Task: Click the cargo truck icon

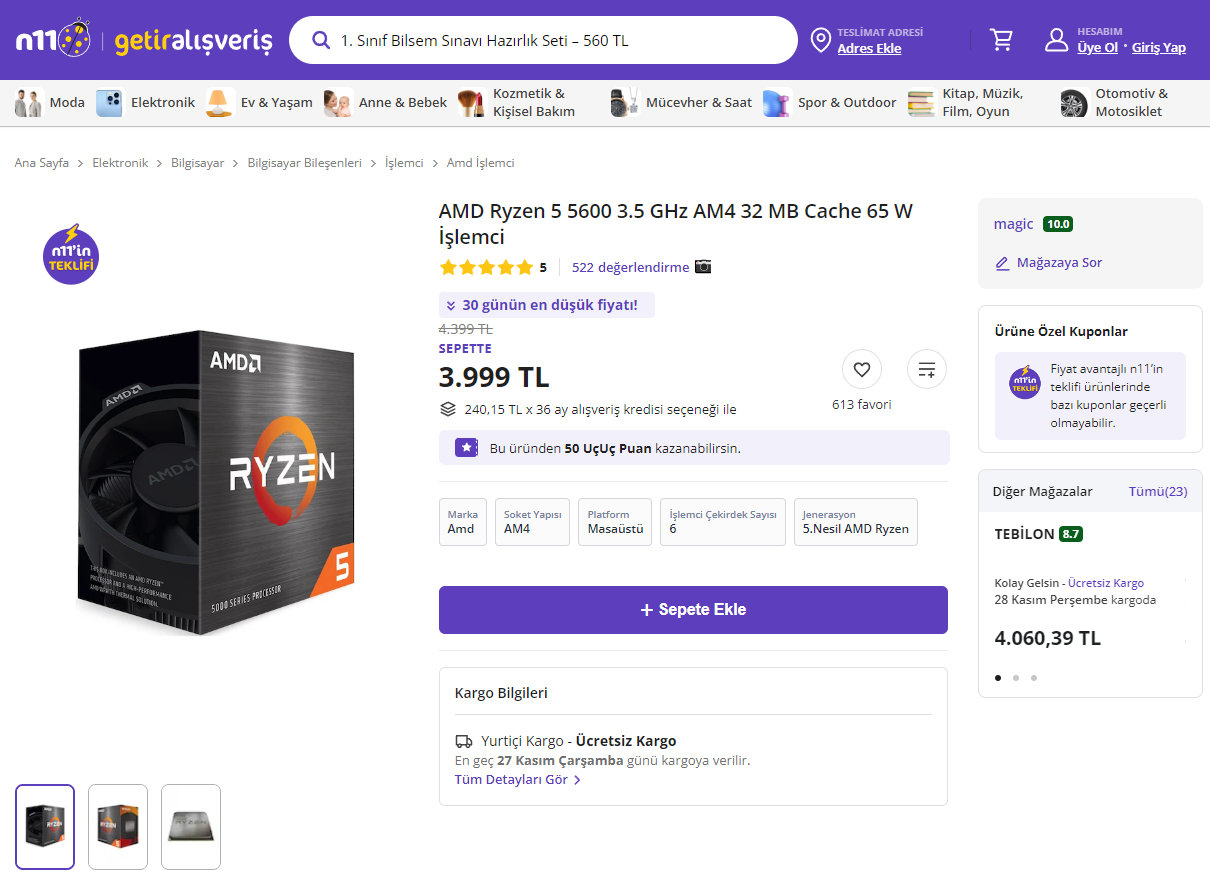Action: (x=464, y=742)
